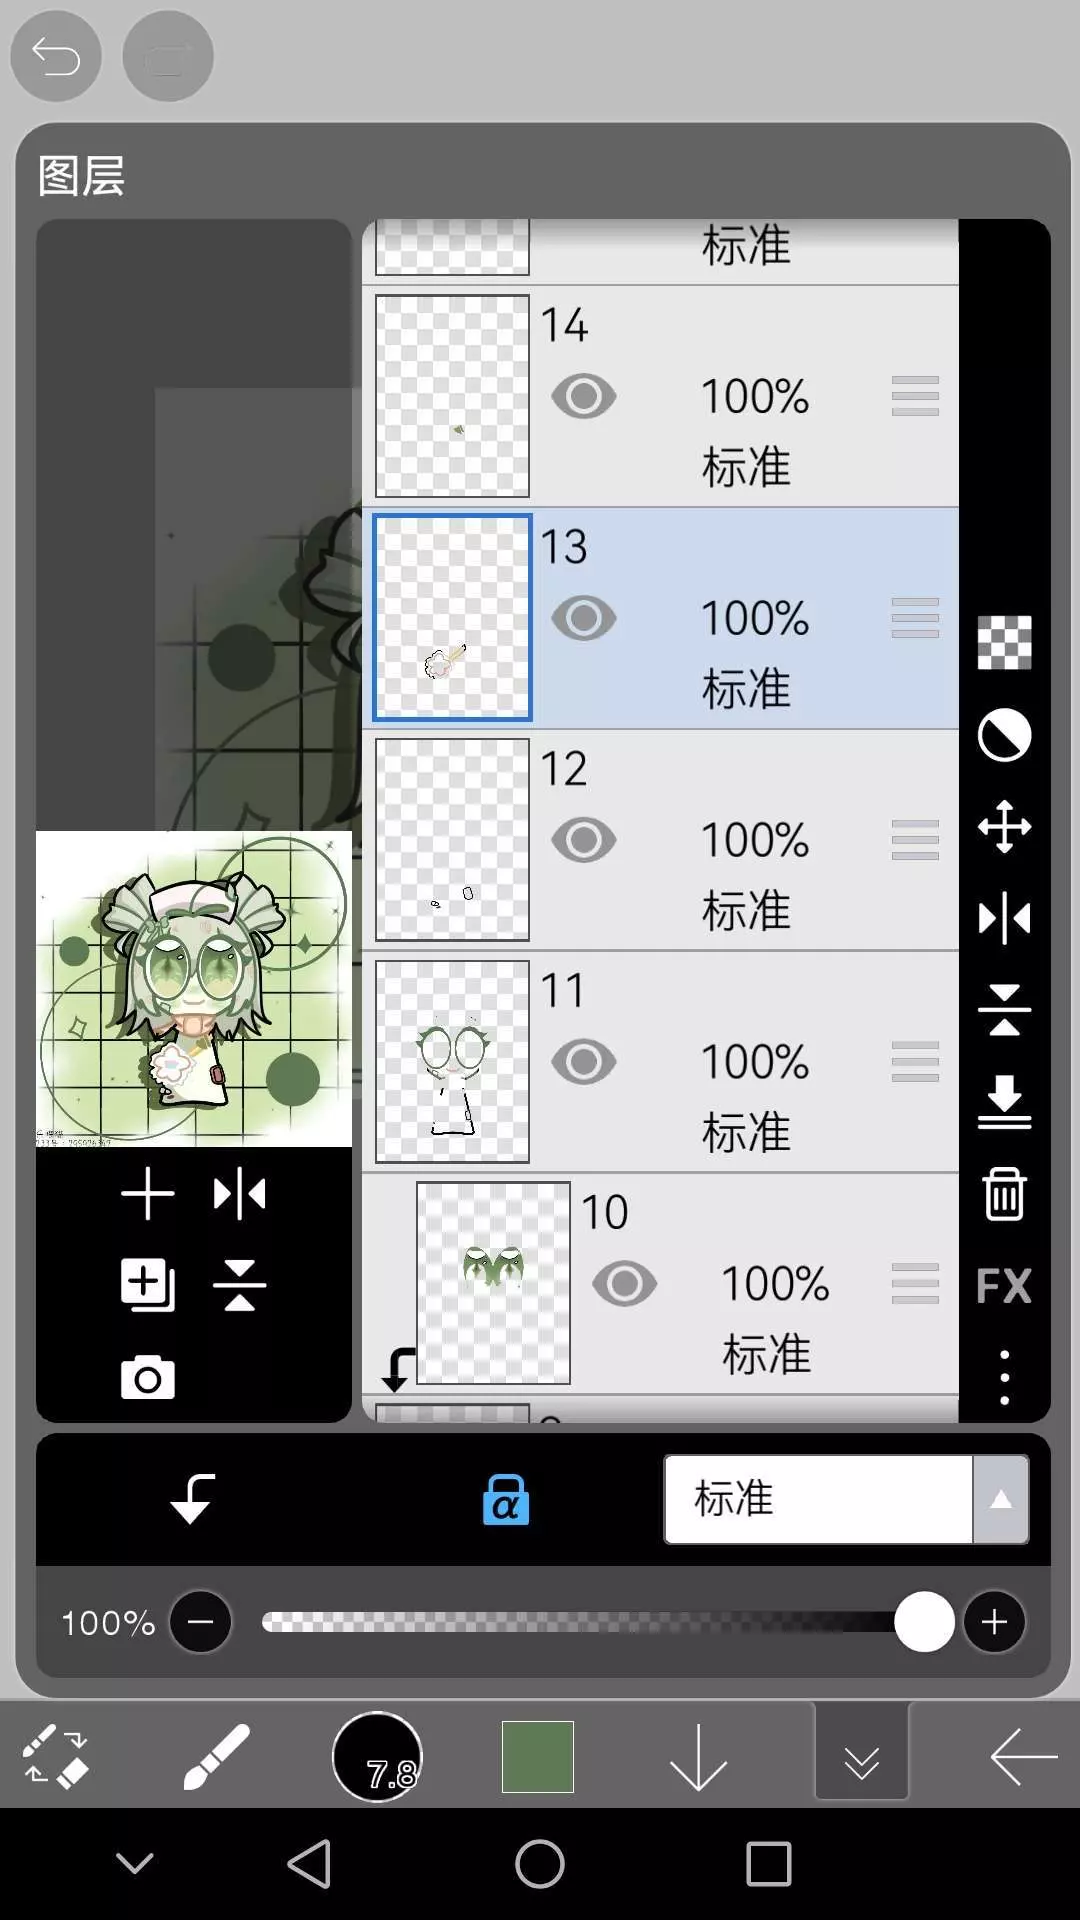Open the brush size 7.8 indicator
1080x1920 pixels.
(377, 1757)
